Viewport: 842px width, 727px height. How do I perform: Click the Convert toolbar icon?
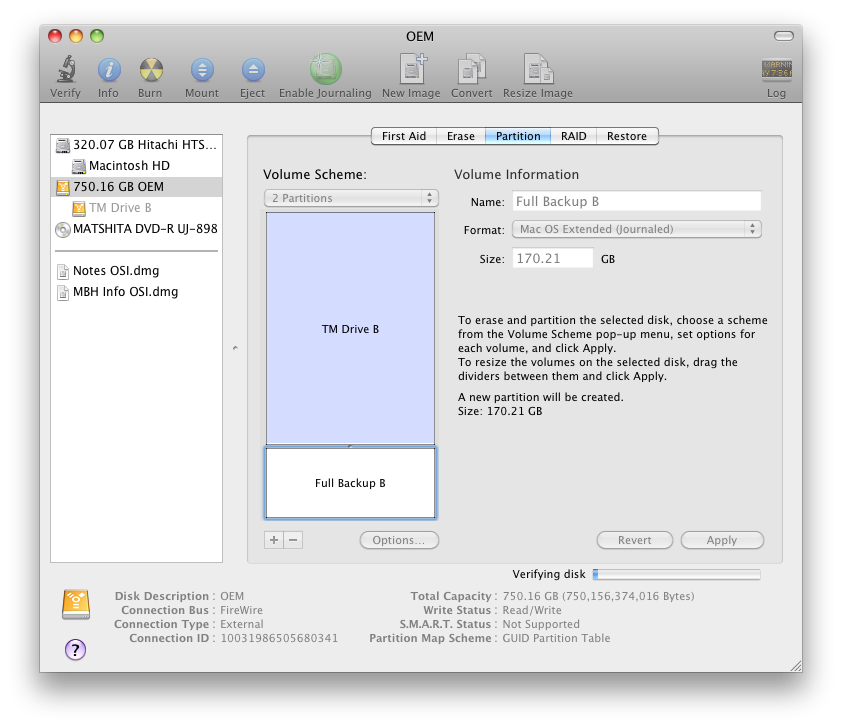(471, 69)
